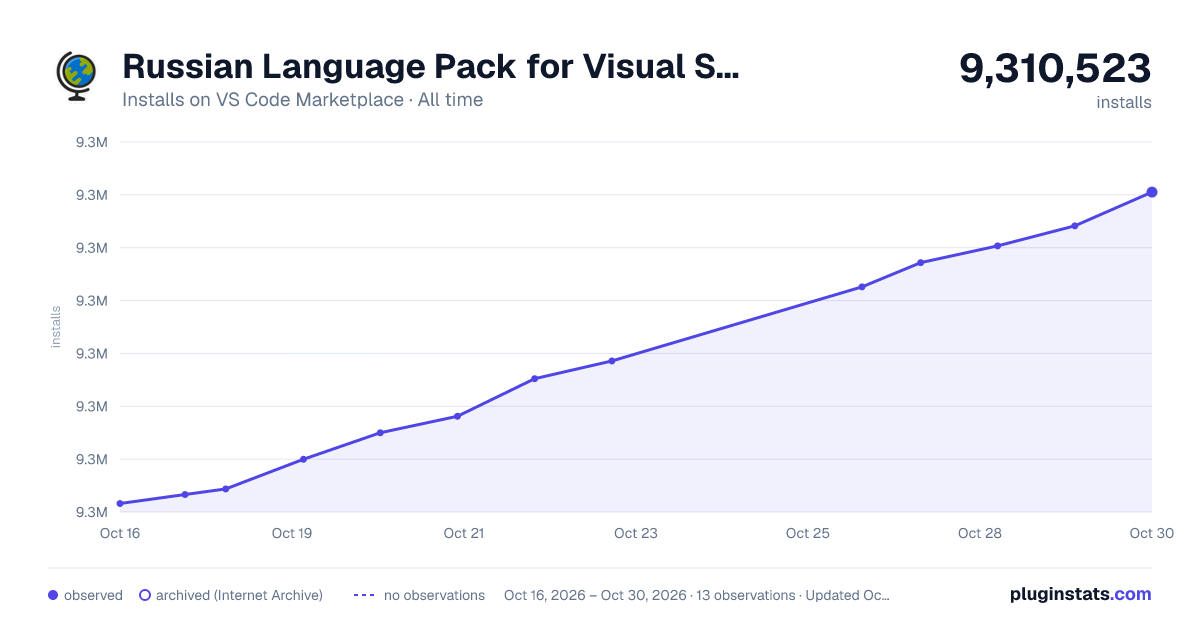Click the globe extension icon
Viewport: 1200px width, 630px height.
[76, 76]
